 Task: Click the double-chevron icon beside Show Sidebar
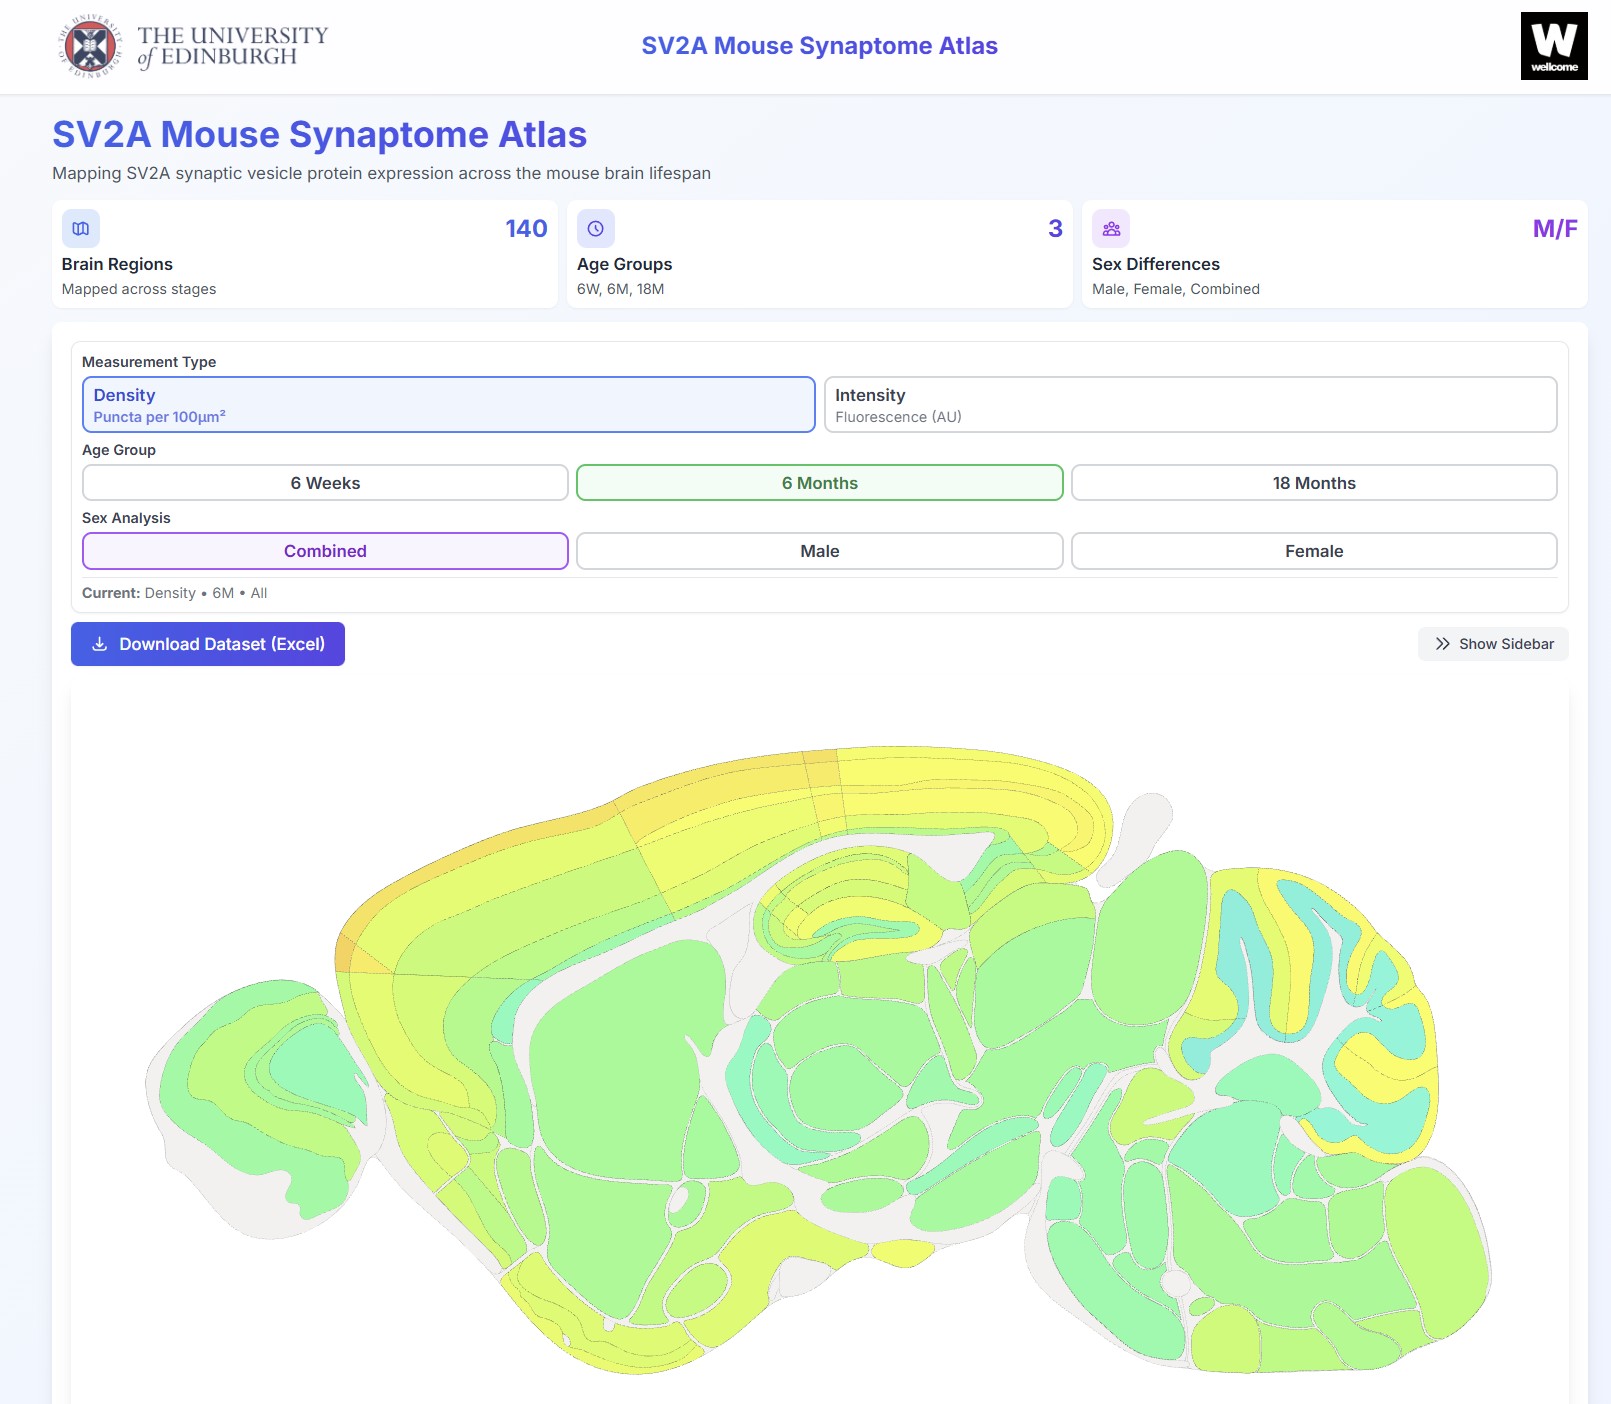(1443, 644)
